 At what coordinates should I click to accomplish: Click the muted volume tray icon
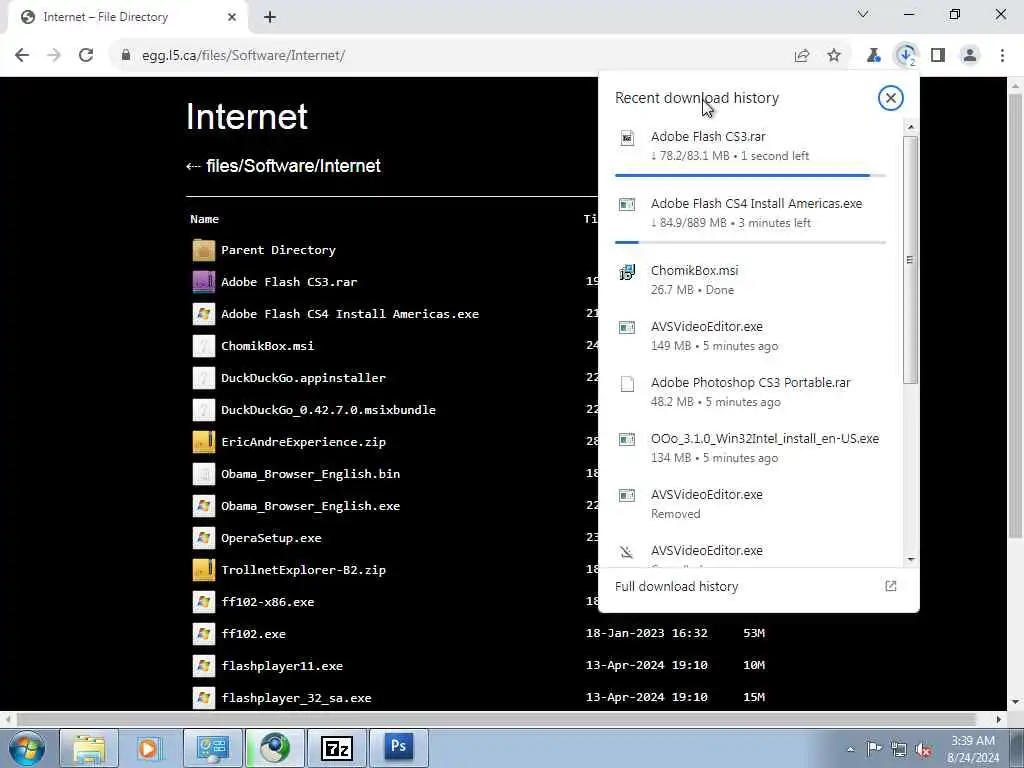(x=923, y=749)
